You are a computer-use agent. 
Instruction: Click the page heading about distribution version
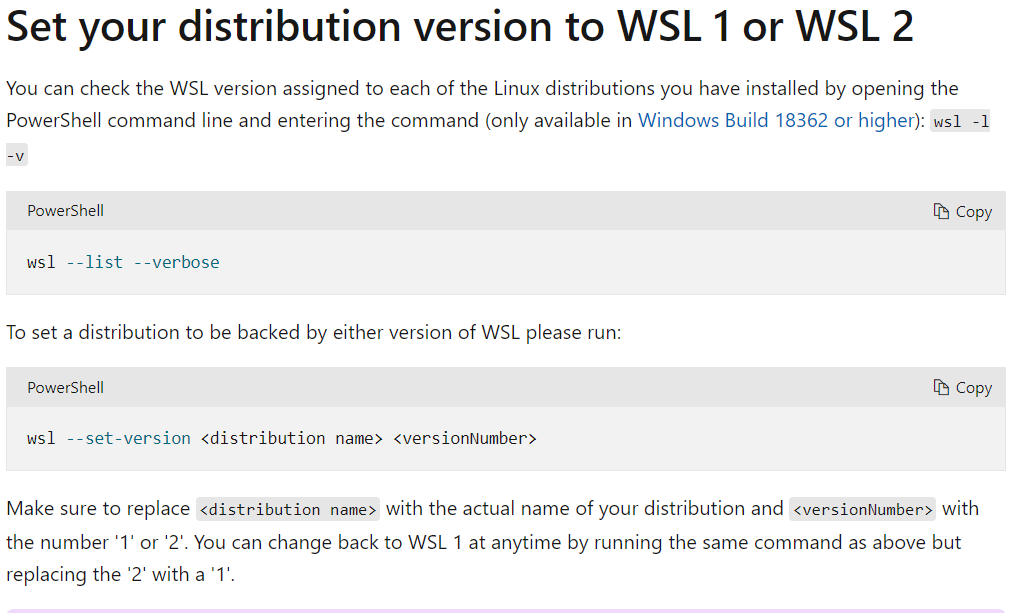tap(459, 27)
